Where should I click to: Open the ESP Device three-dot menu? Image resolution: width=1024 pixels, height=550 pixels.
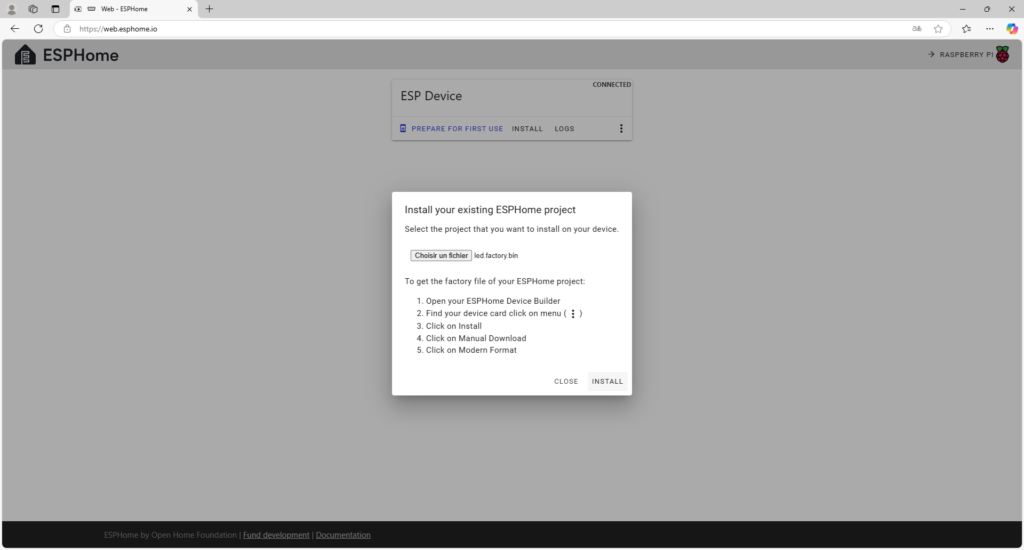(621, 129)
